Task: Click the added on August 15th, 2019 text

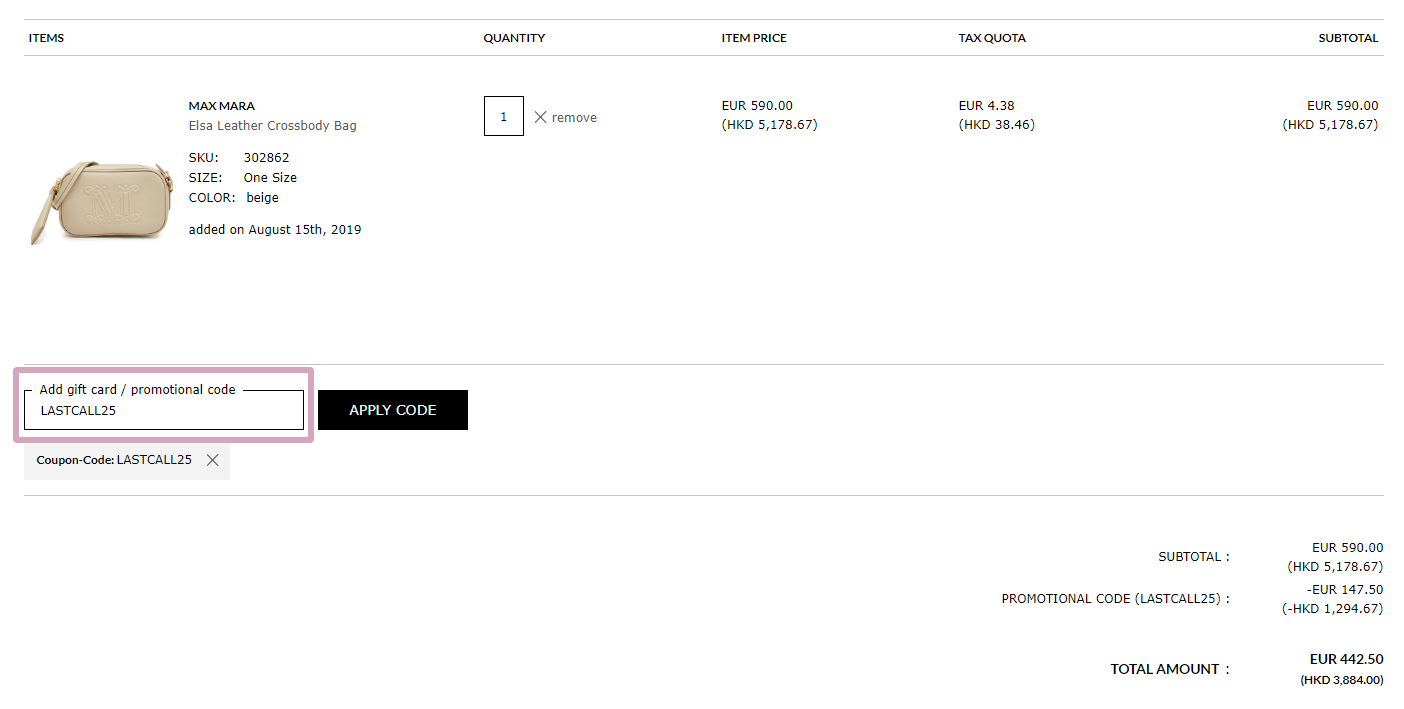Action: click(275, 230)
